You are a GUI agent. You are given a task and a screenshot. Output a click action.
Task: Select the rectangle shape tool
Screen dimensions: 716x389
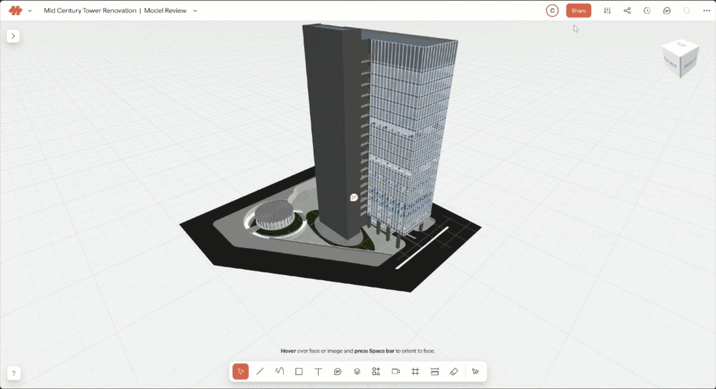(x=299, y=372)
